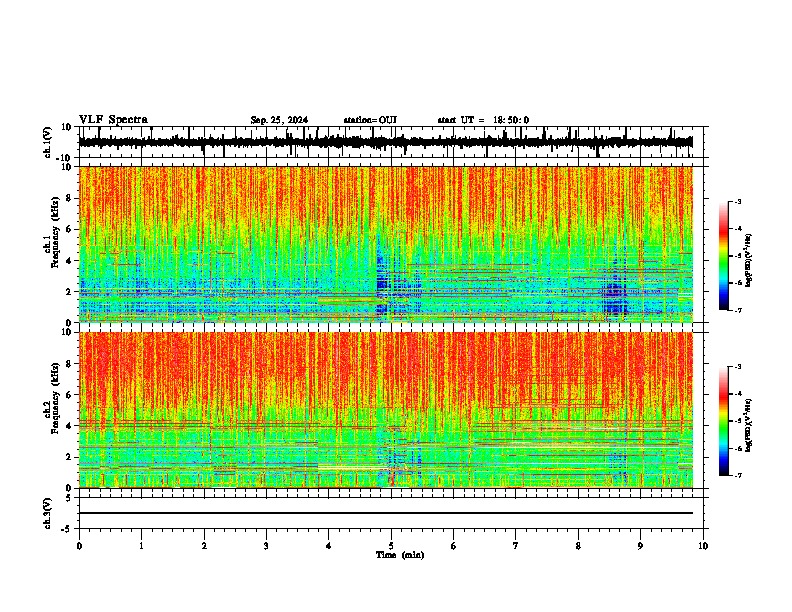The height and width of the screenshot is (612, 792).
Task: Click the time axis tick label "9"
Action: tap(640, 546)
